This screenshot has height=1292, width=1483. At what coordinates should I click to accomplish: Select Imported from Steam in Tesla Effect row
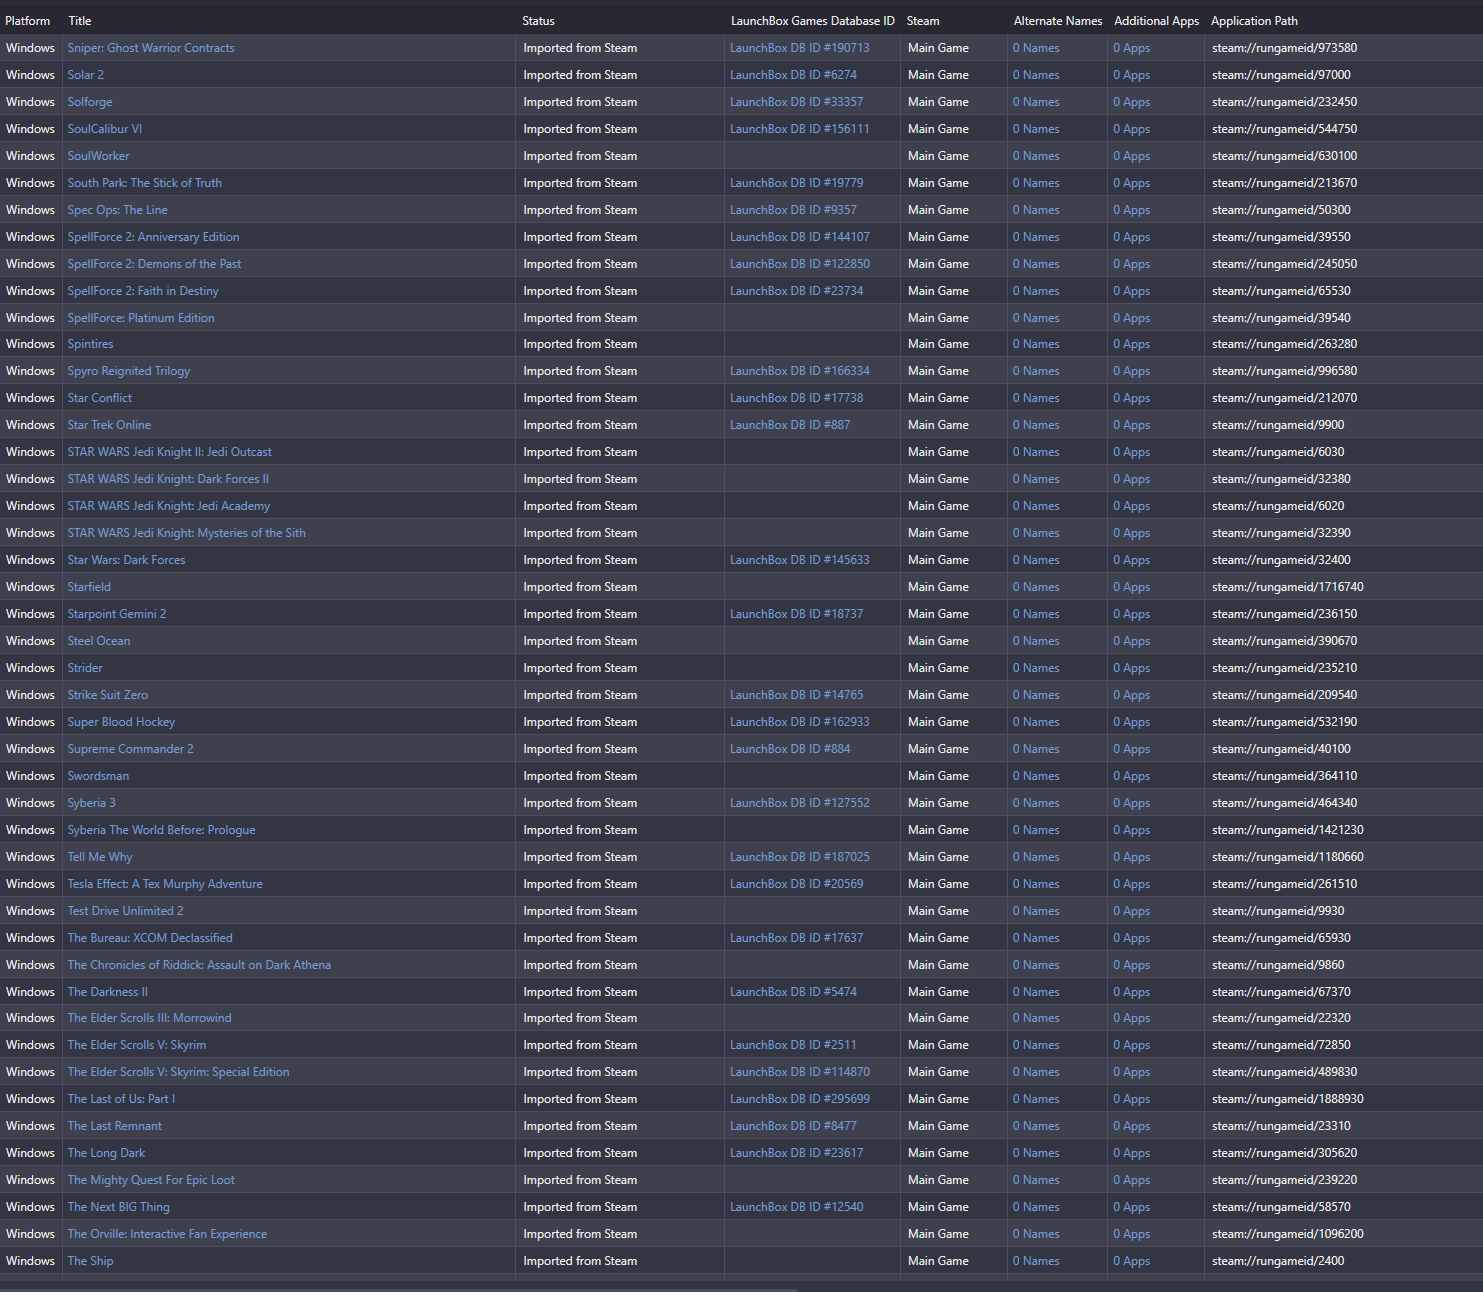580,884
